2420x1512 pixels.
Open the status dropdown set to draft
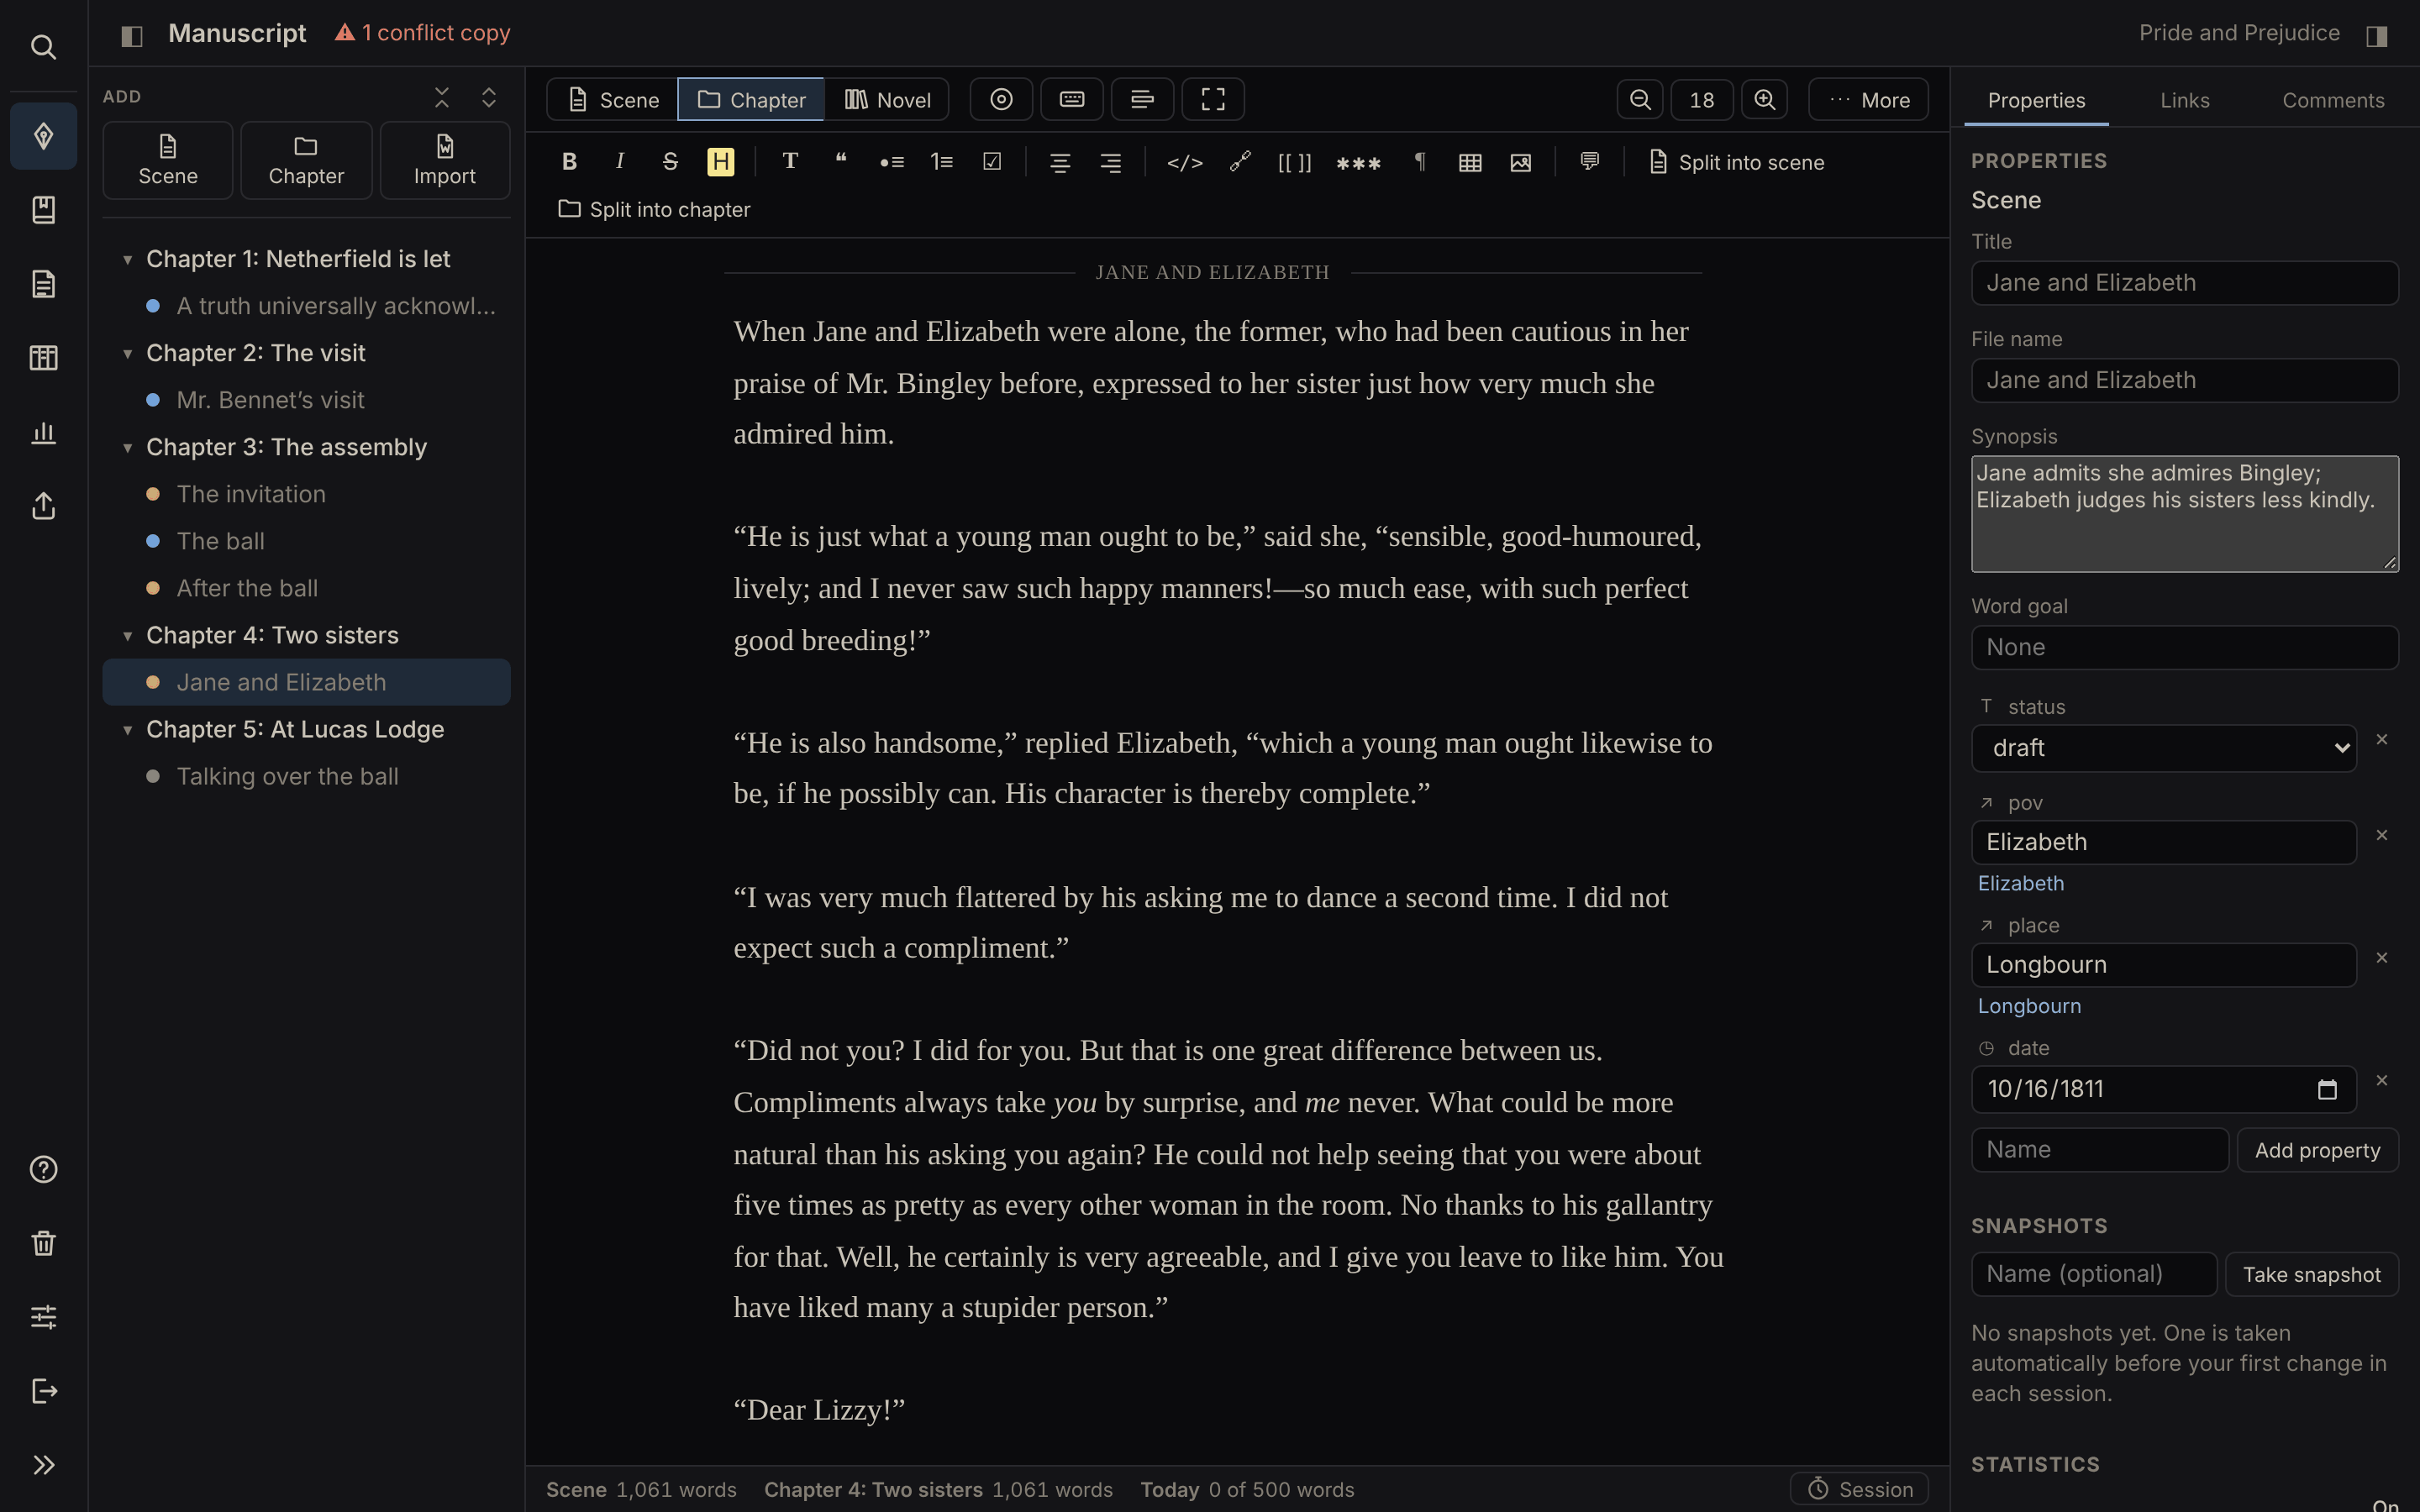click(x=2164, y=748)
